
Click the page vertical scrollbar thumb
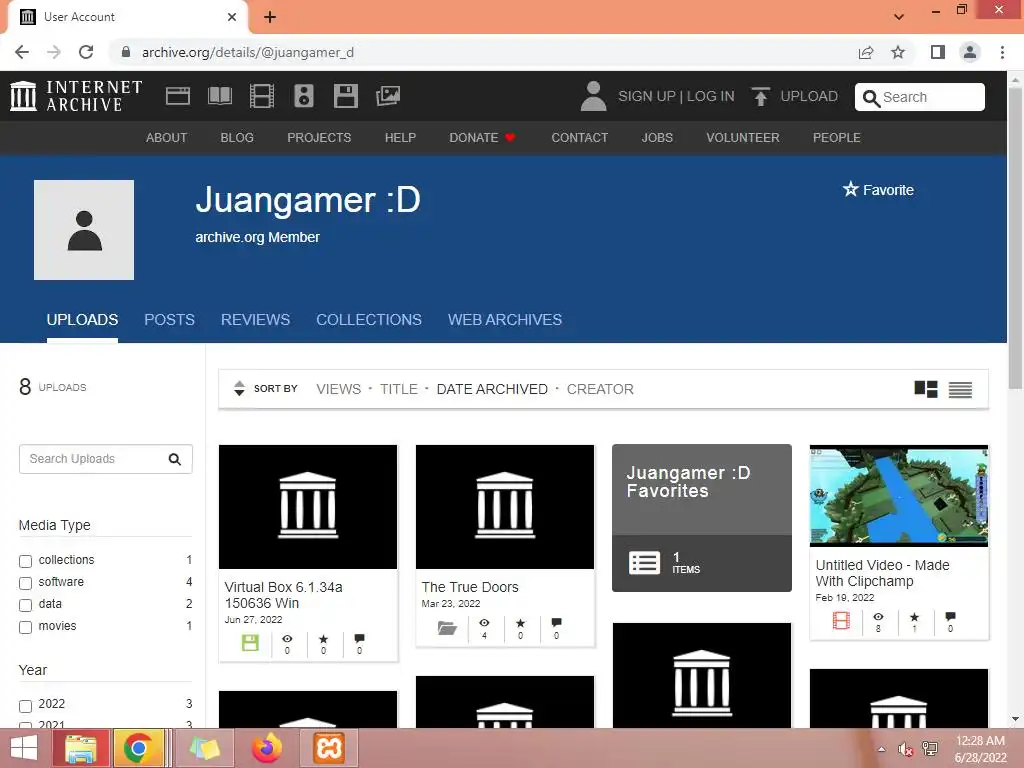pyautogui.click(x=1015, y=238)
